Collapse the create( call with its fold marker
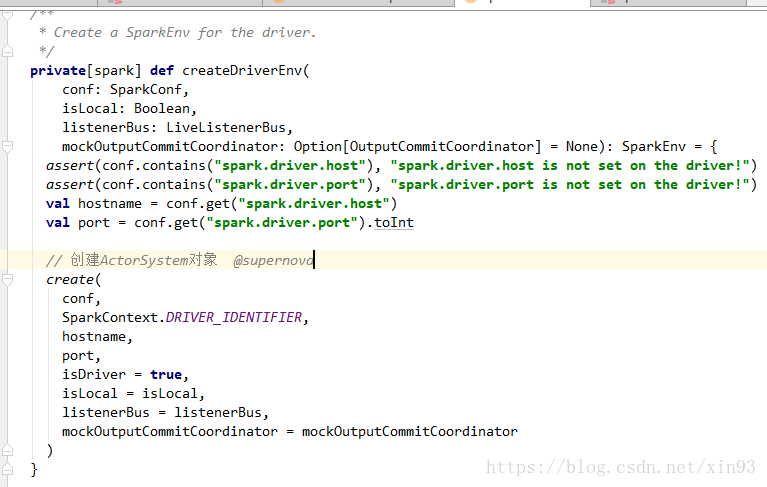 7,280
